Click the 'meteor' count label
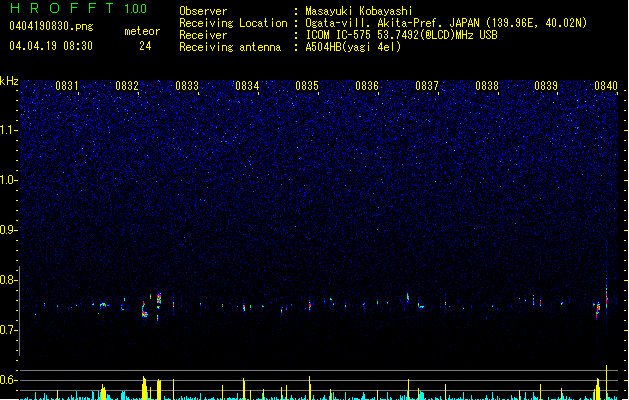Viewport: 629px width, 400px height. coord(142,31)
